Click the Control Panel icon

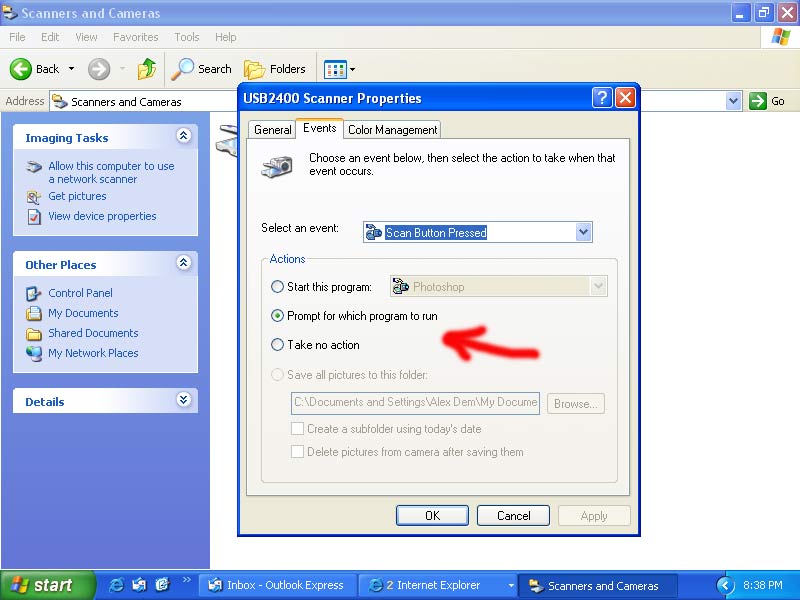click(34, 293)
